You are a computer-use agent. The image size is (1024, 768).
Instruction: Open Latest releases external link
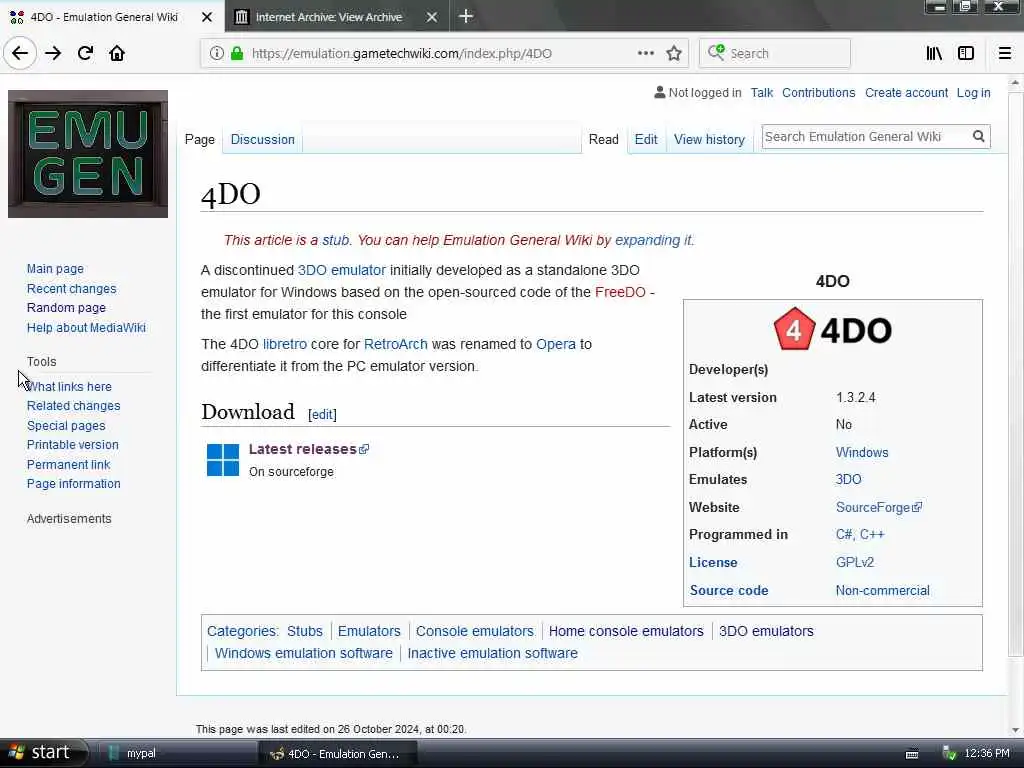point(308,449)
